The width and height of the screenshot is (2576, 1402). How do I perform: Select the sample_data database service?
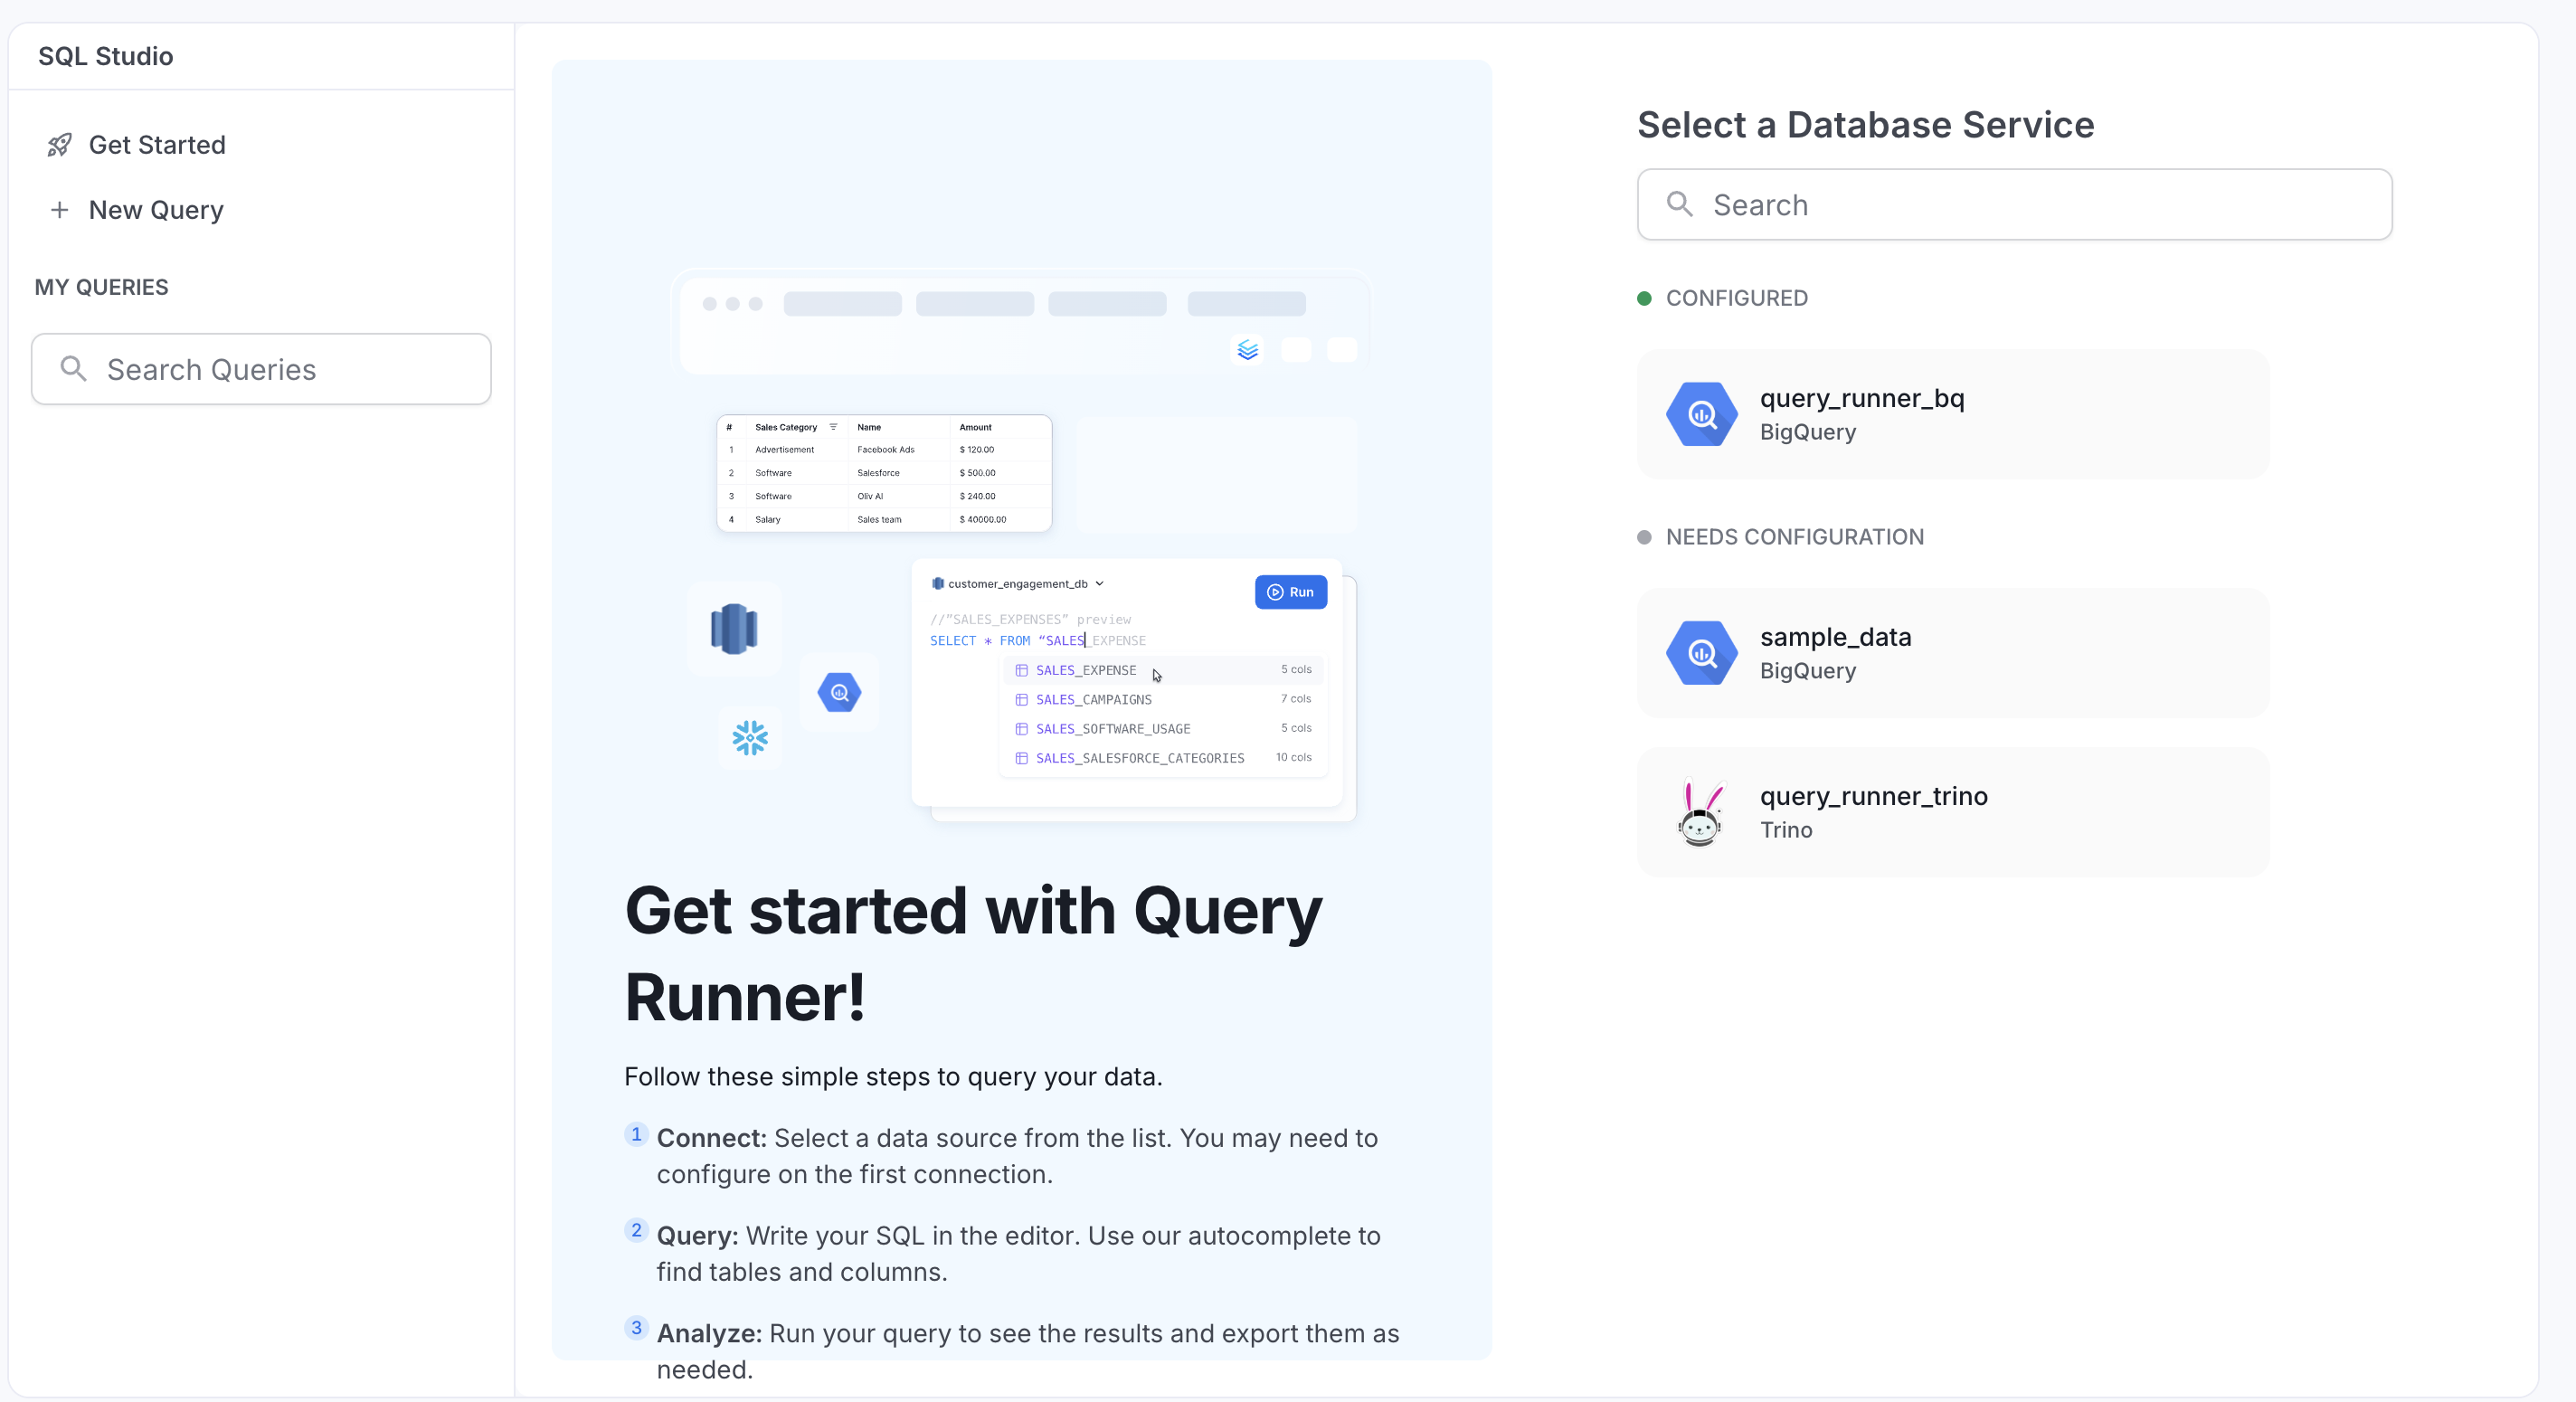(x=1952, y=653)
